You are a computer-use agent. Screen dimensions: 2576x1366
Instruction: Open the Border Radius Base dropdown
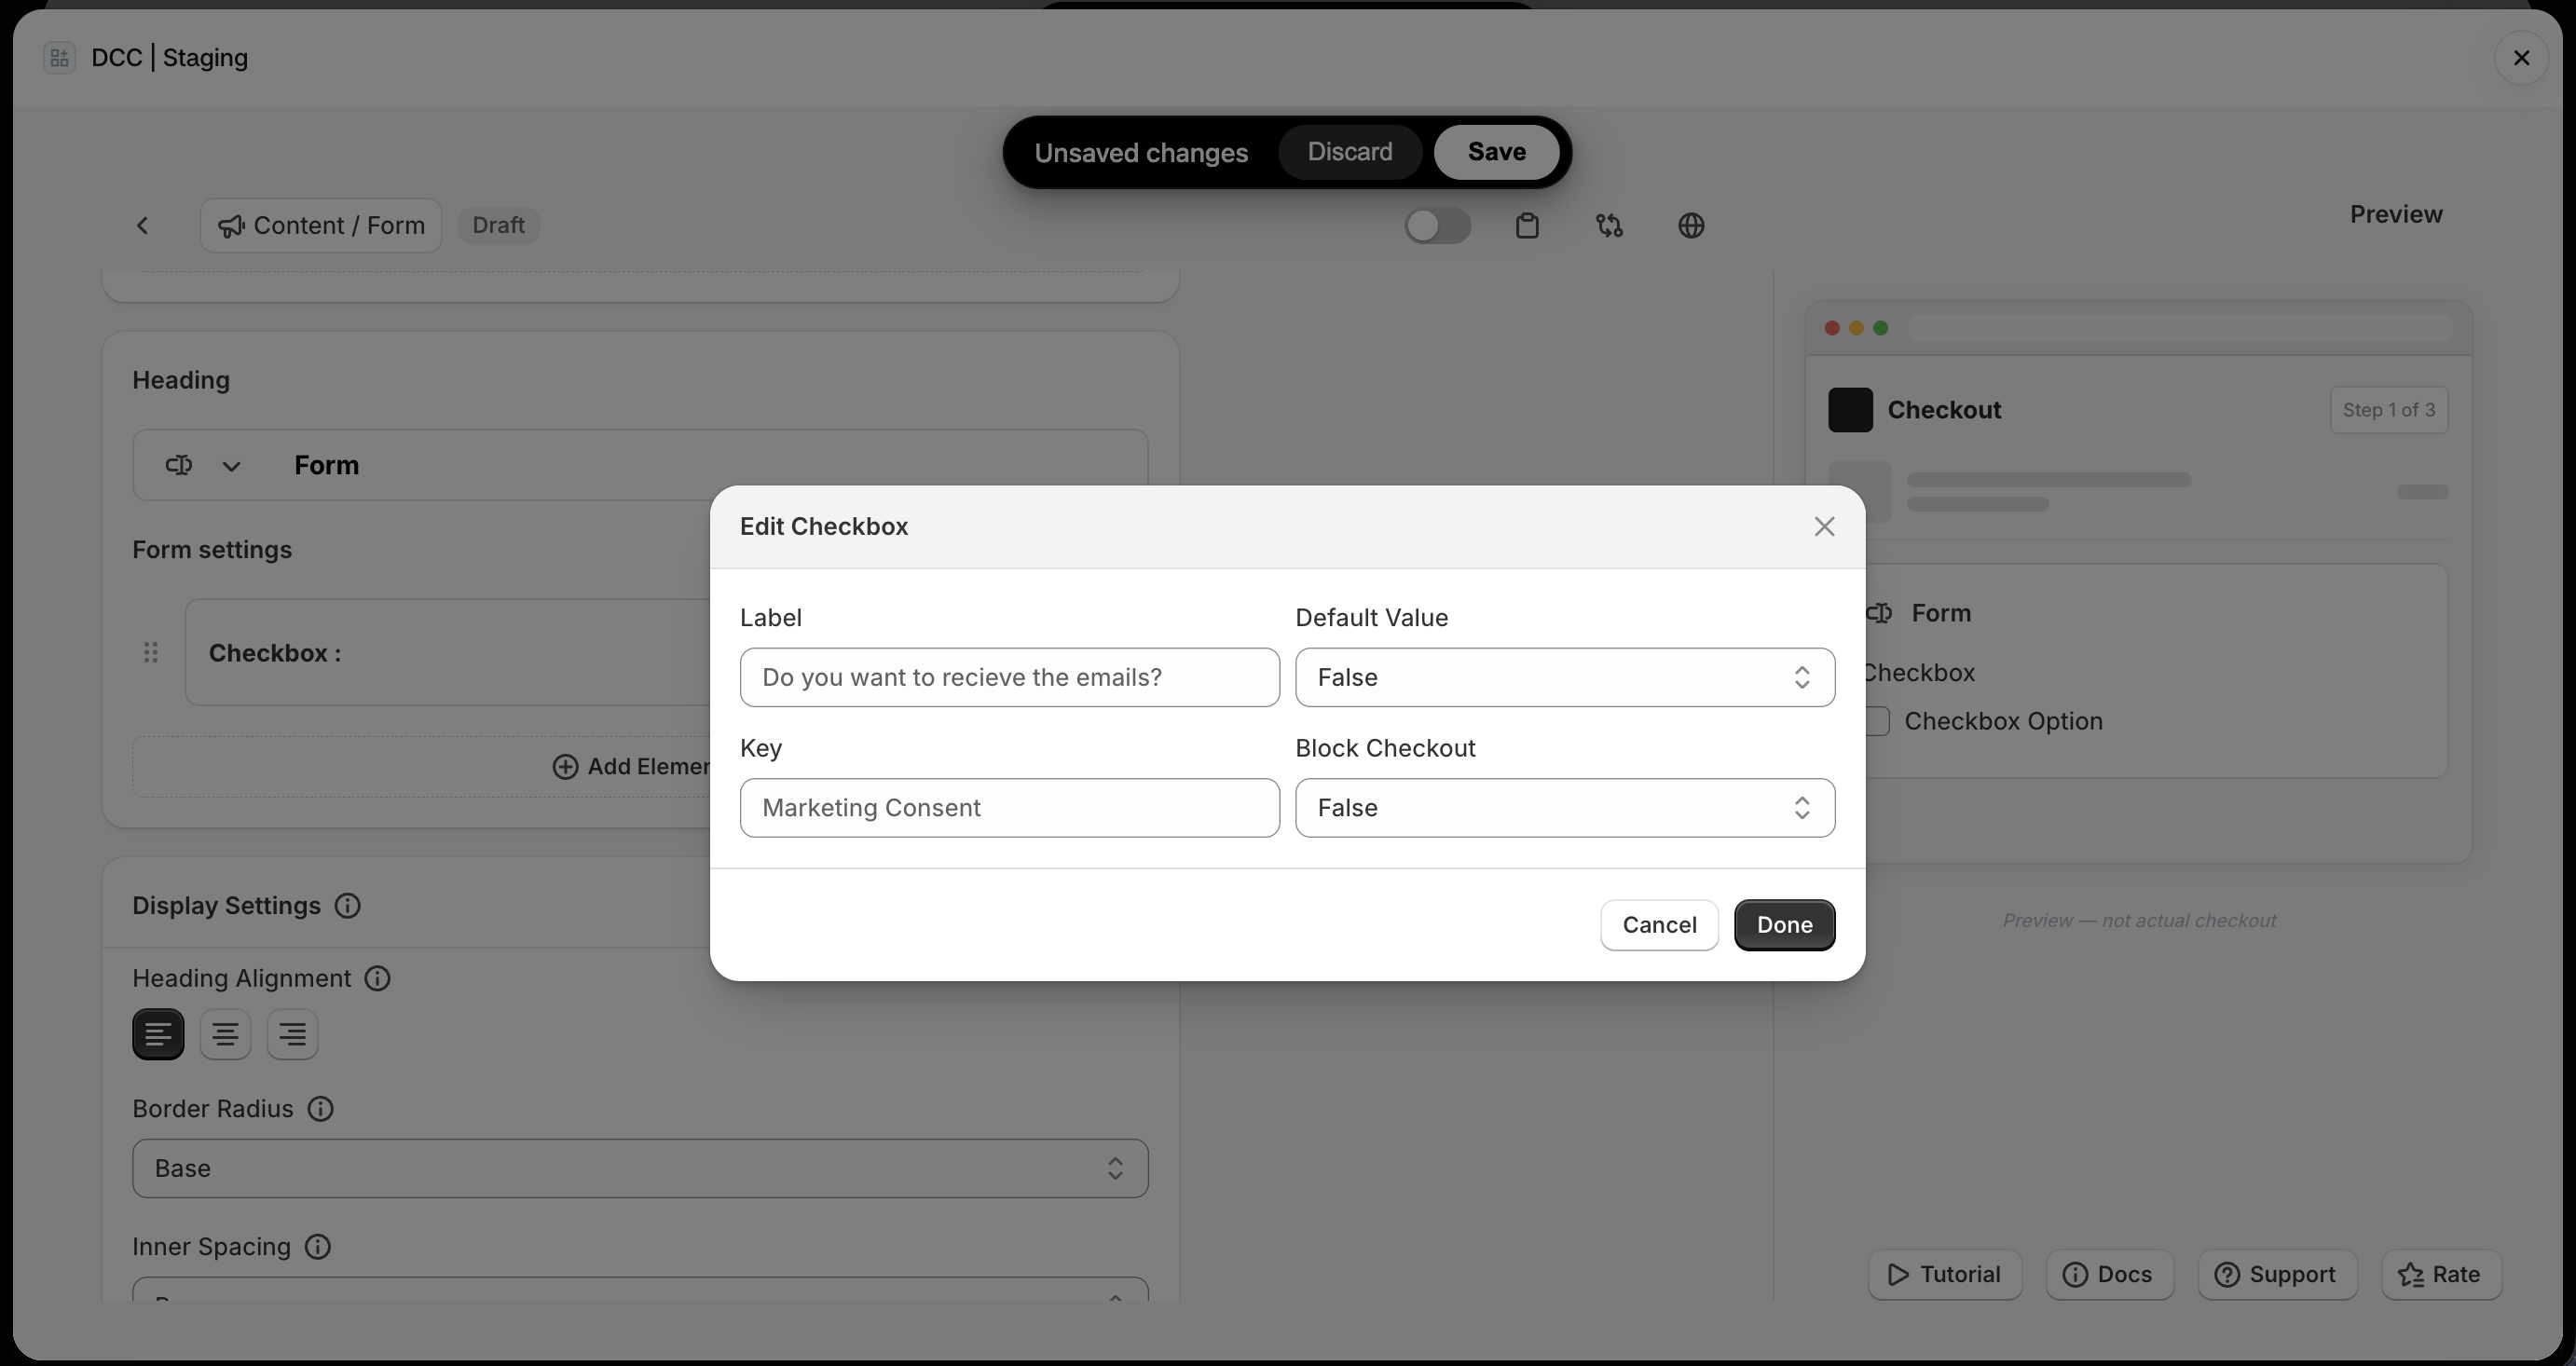click(640, 1168)
